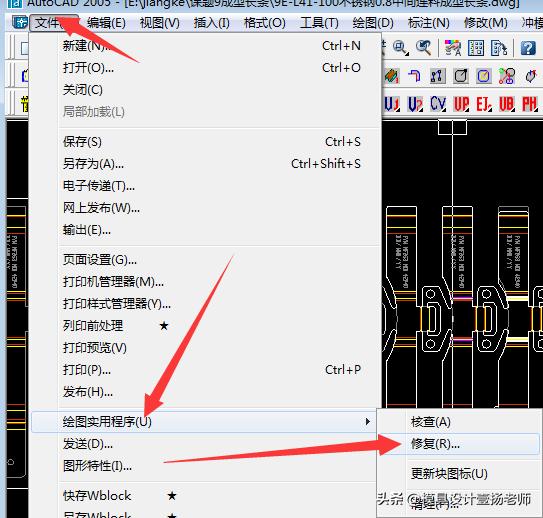Select the U2 punch tool icon
543x518 pixels.
[415, 104]
